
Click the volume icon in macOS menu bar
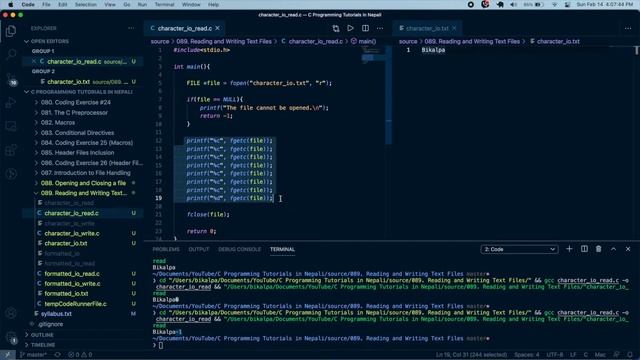point(513,4)
